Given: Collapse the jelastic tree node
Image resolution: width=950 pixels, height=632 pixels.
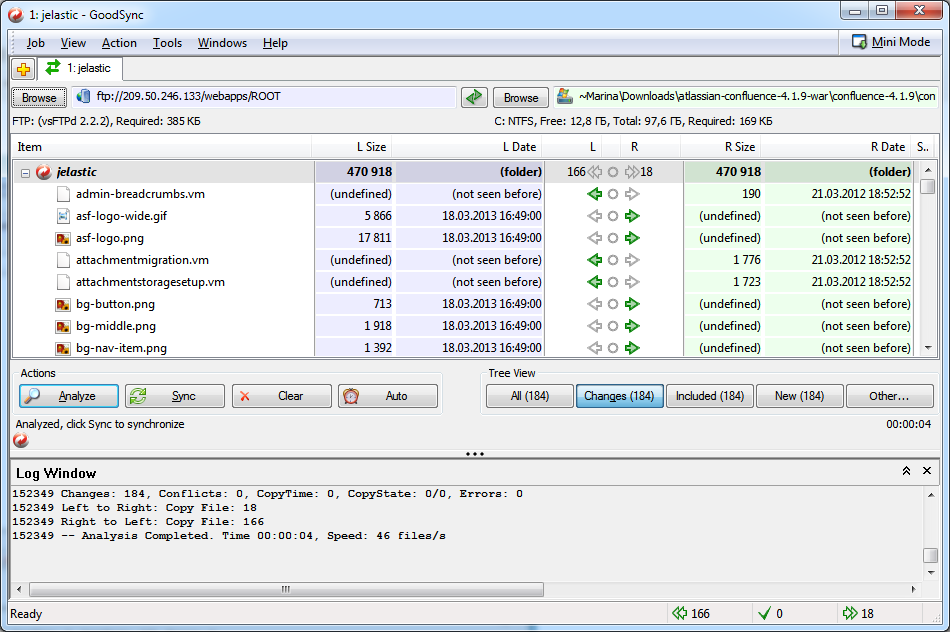Looking at the screenshot, I should pyautogui.click(x=25, y=173).
